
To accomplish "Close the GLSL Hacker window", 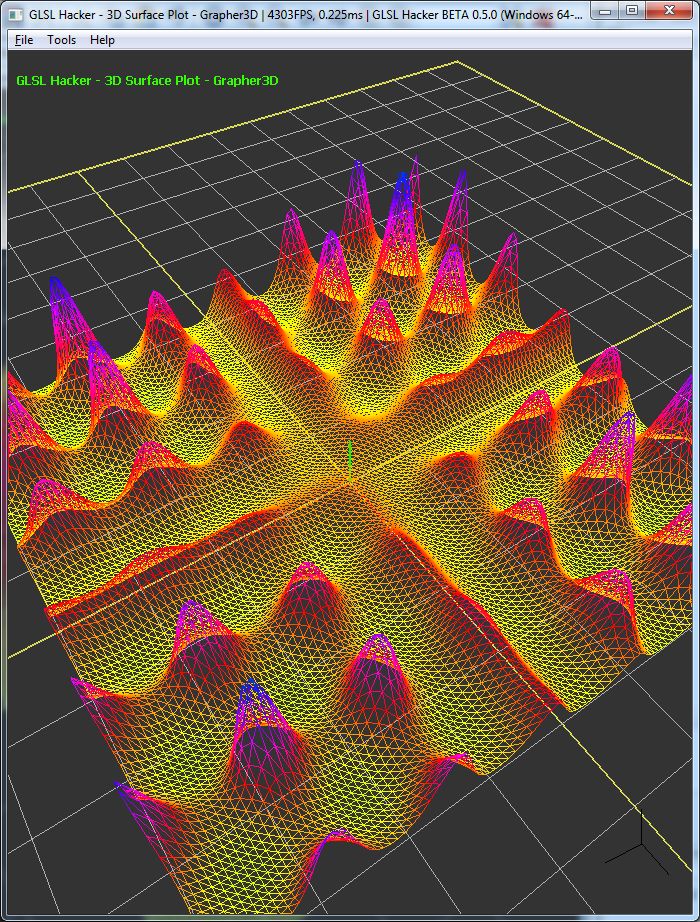I will [669, 11].
